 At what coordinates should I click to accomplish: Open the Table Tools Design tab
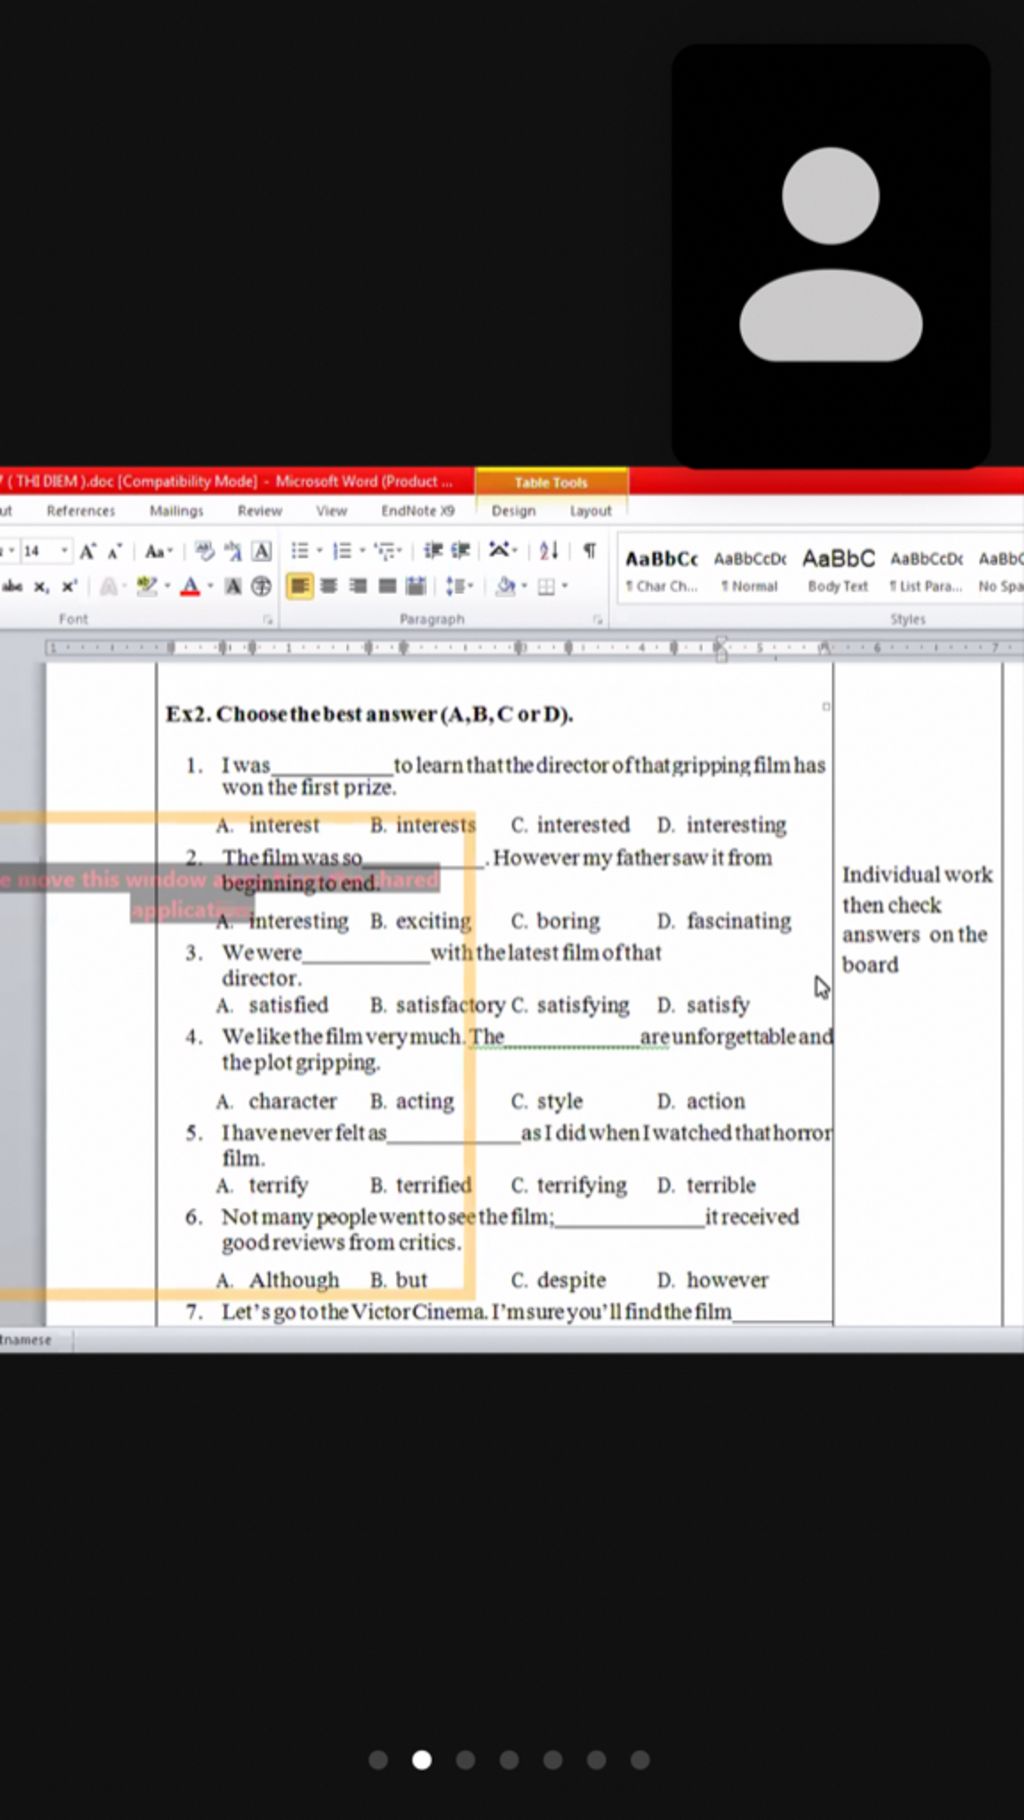tap(514, 511)
